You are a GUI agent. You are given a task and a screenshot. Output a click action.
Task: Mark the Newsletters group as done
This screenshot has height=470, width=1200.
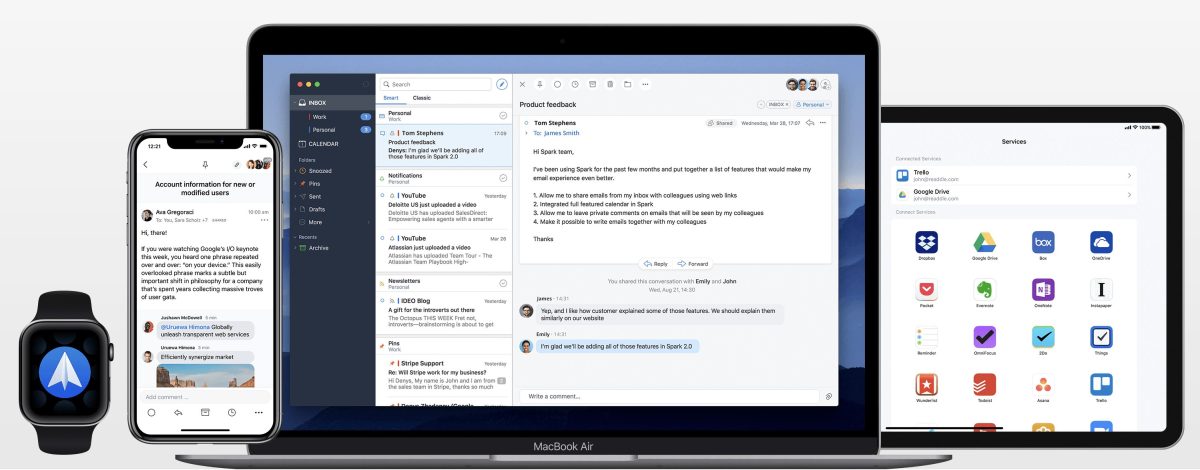503,283
